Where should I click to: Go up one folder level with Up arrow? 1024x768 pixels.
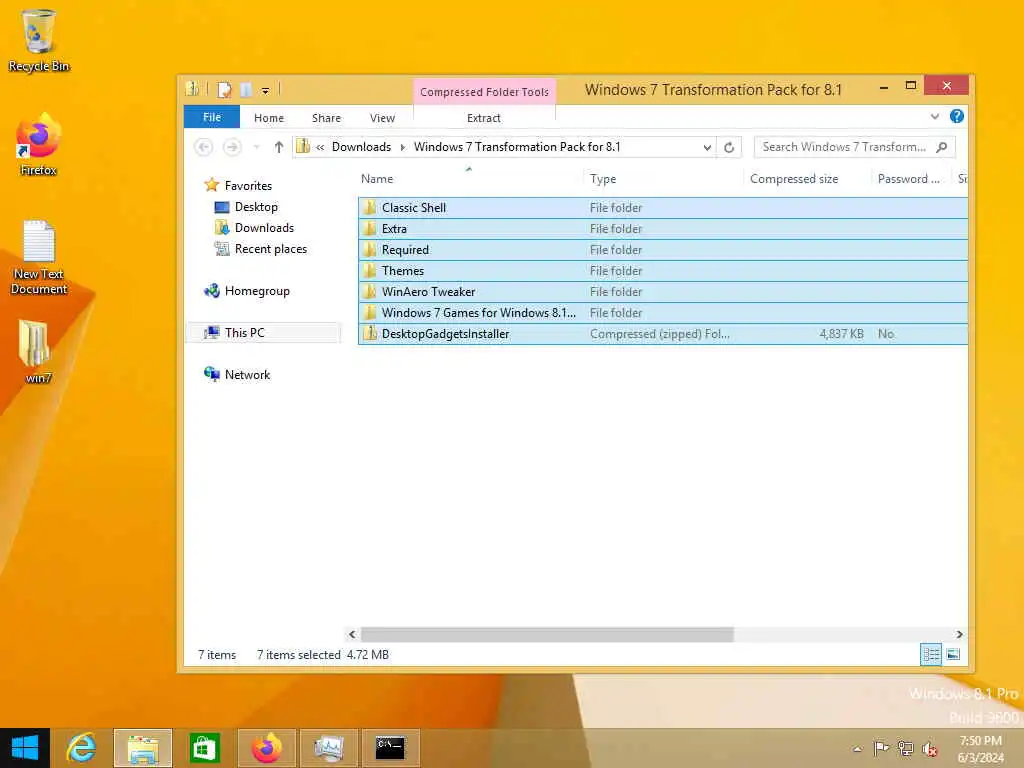click(x=279, y=148)
